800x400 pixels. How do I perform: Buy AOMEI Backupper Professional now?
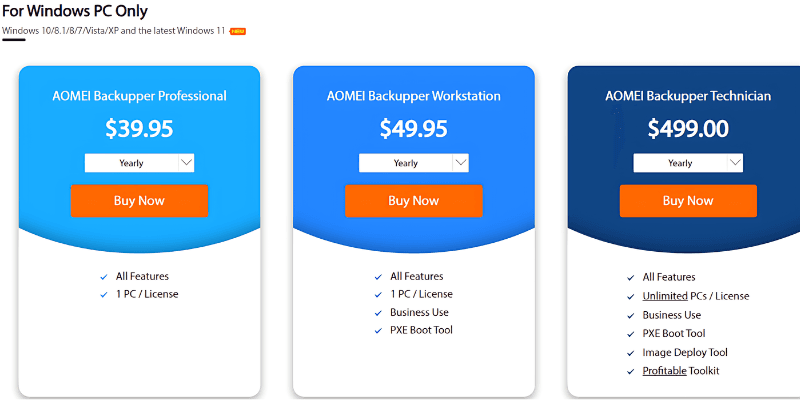tap(139, 201)
